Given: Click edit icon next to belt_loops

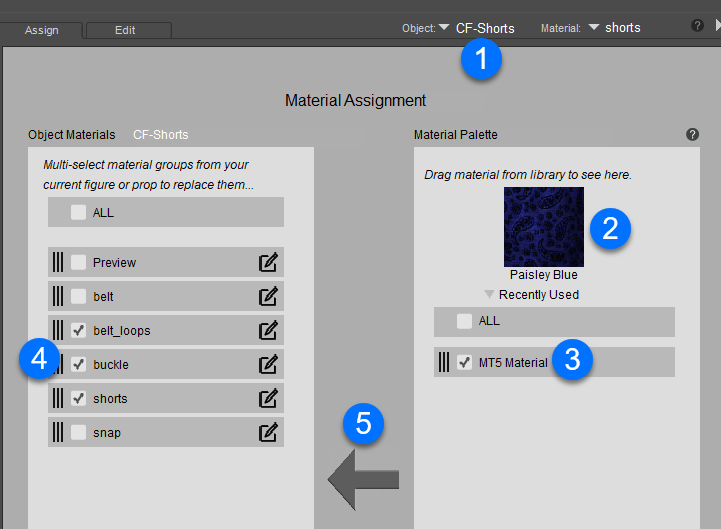Looking at the screenshot, I should (268, 331).
